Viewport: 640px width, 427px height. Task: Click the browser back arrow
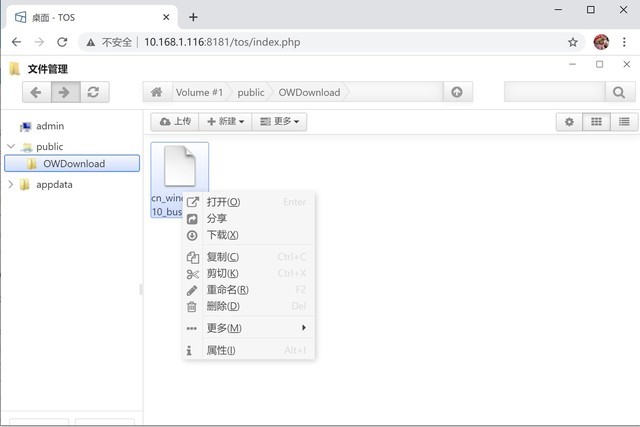pyautogui.click(x=16, y=42)
